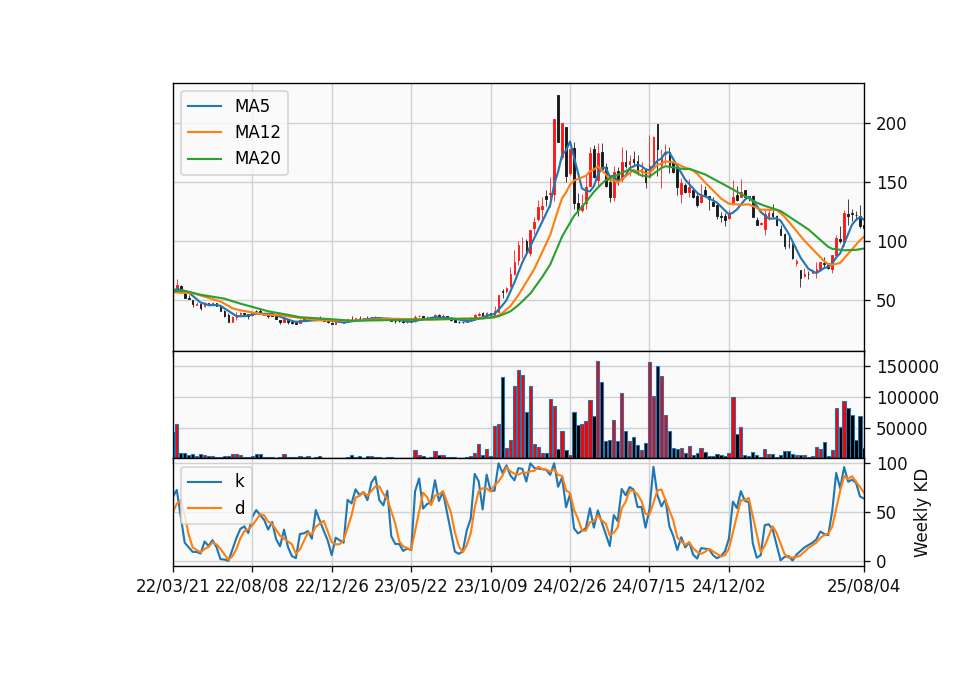Click the 100 price axis tick

(891, 242)
